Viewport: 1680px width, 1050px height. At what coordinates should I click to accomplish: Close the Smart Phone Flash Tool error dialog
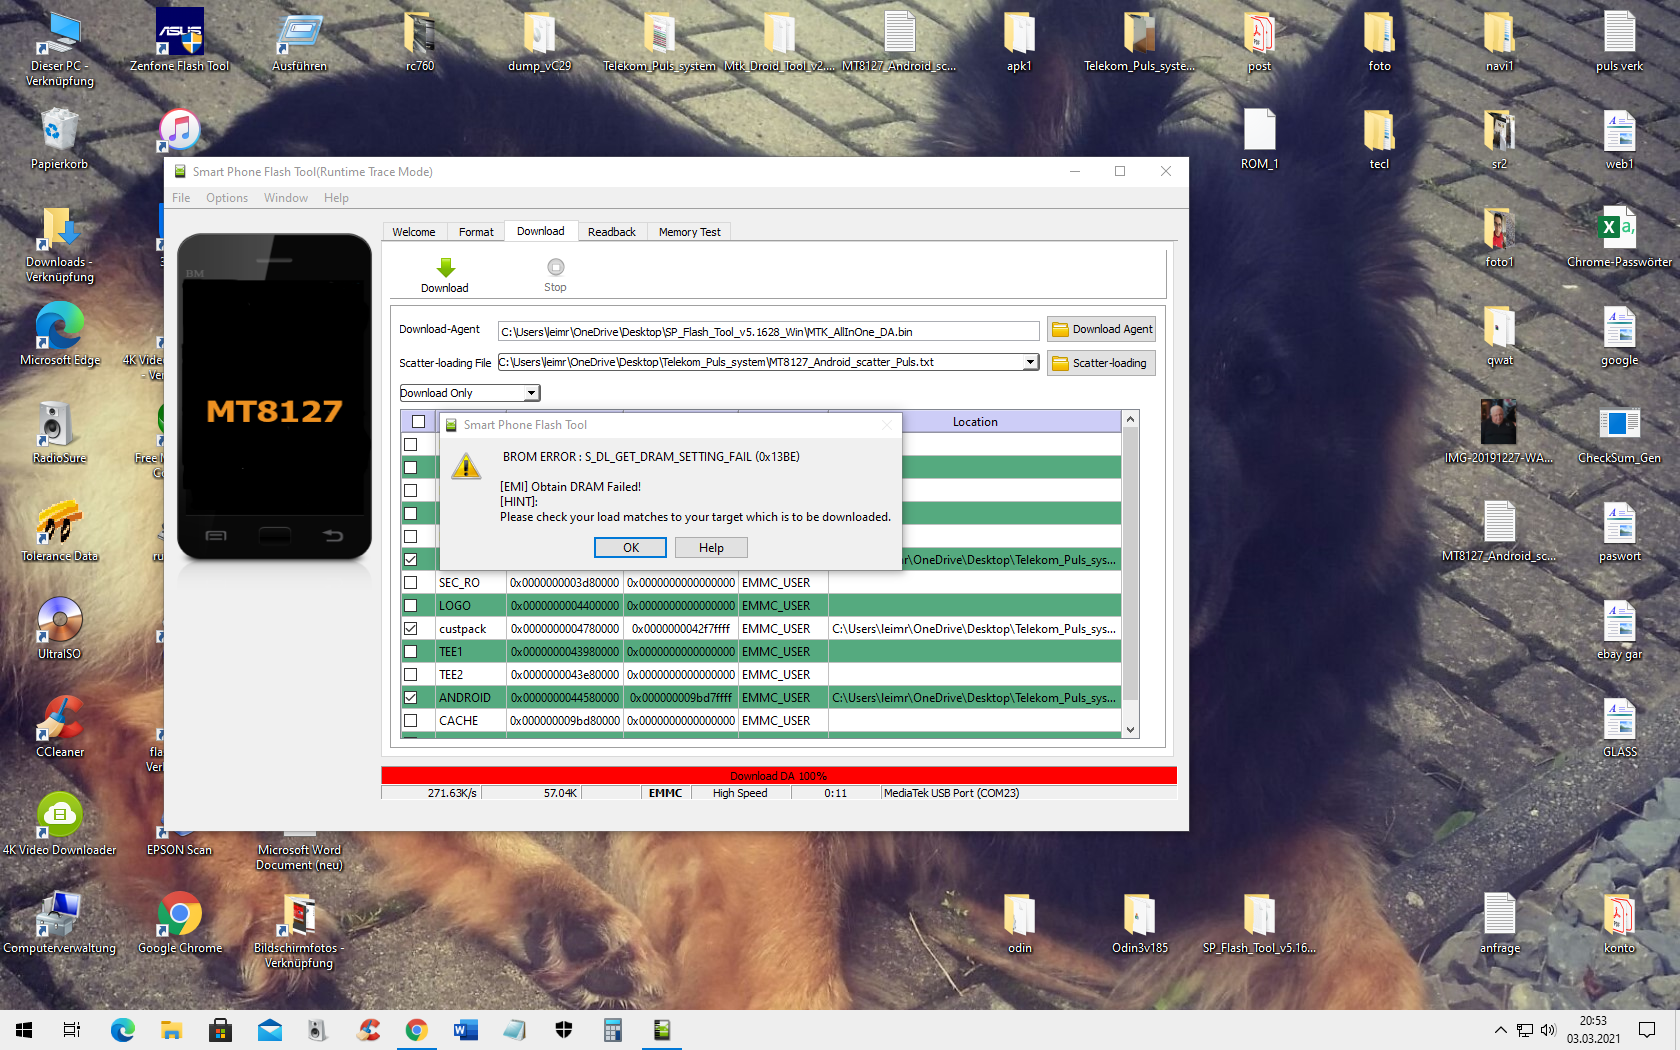886,425
